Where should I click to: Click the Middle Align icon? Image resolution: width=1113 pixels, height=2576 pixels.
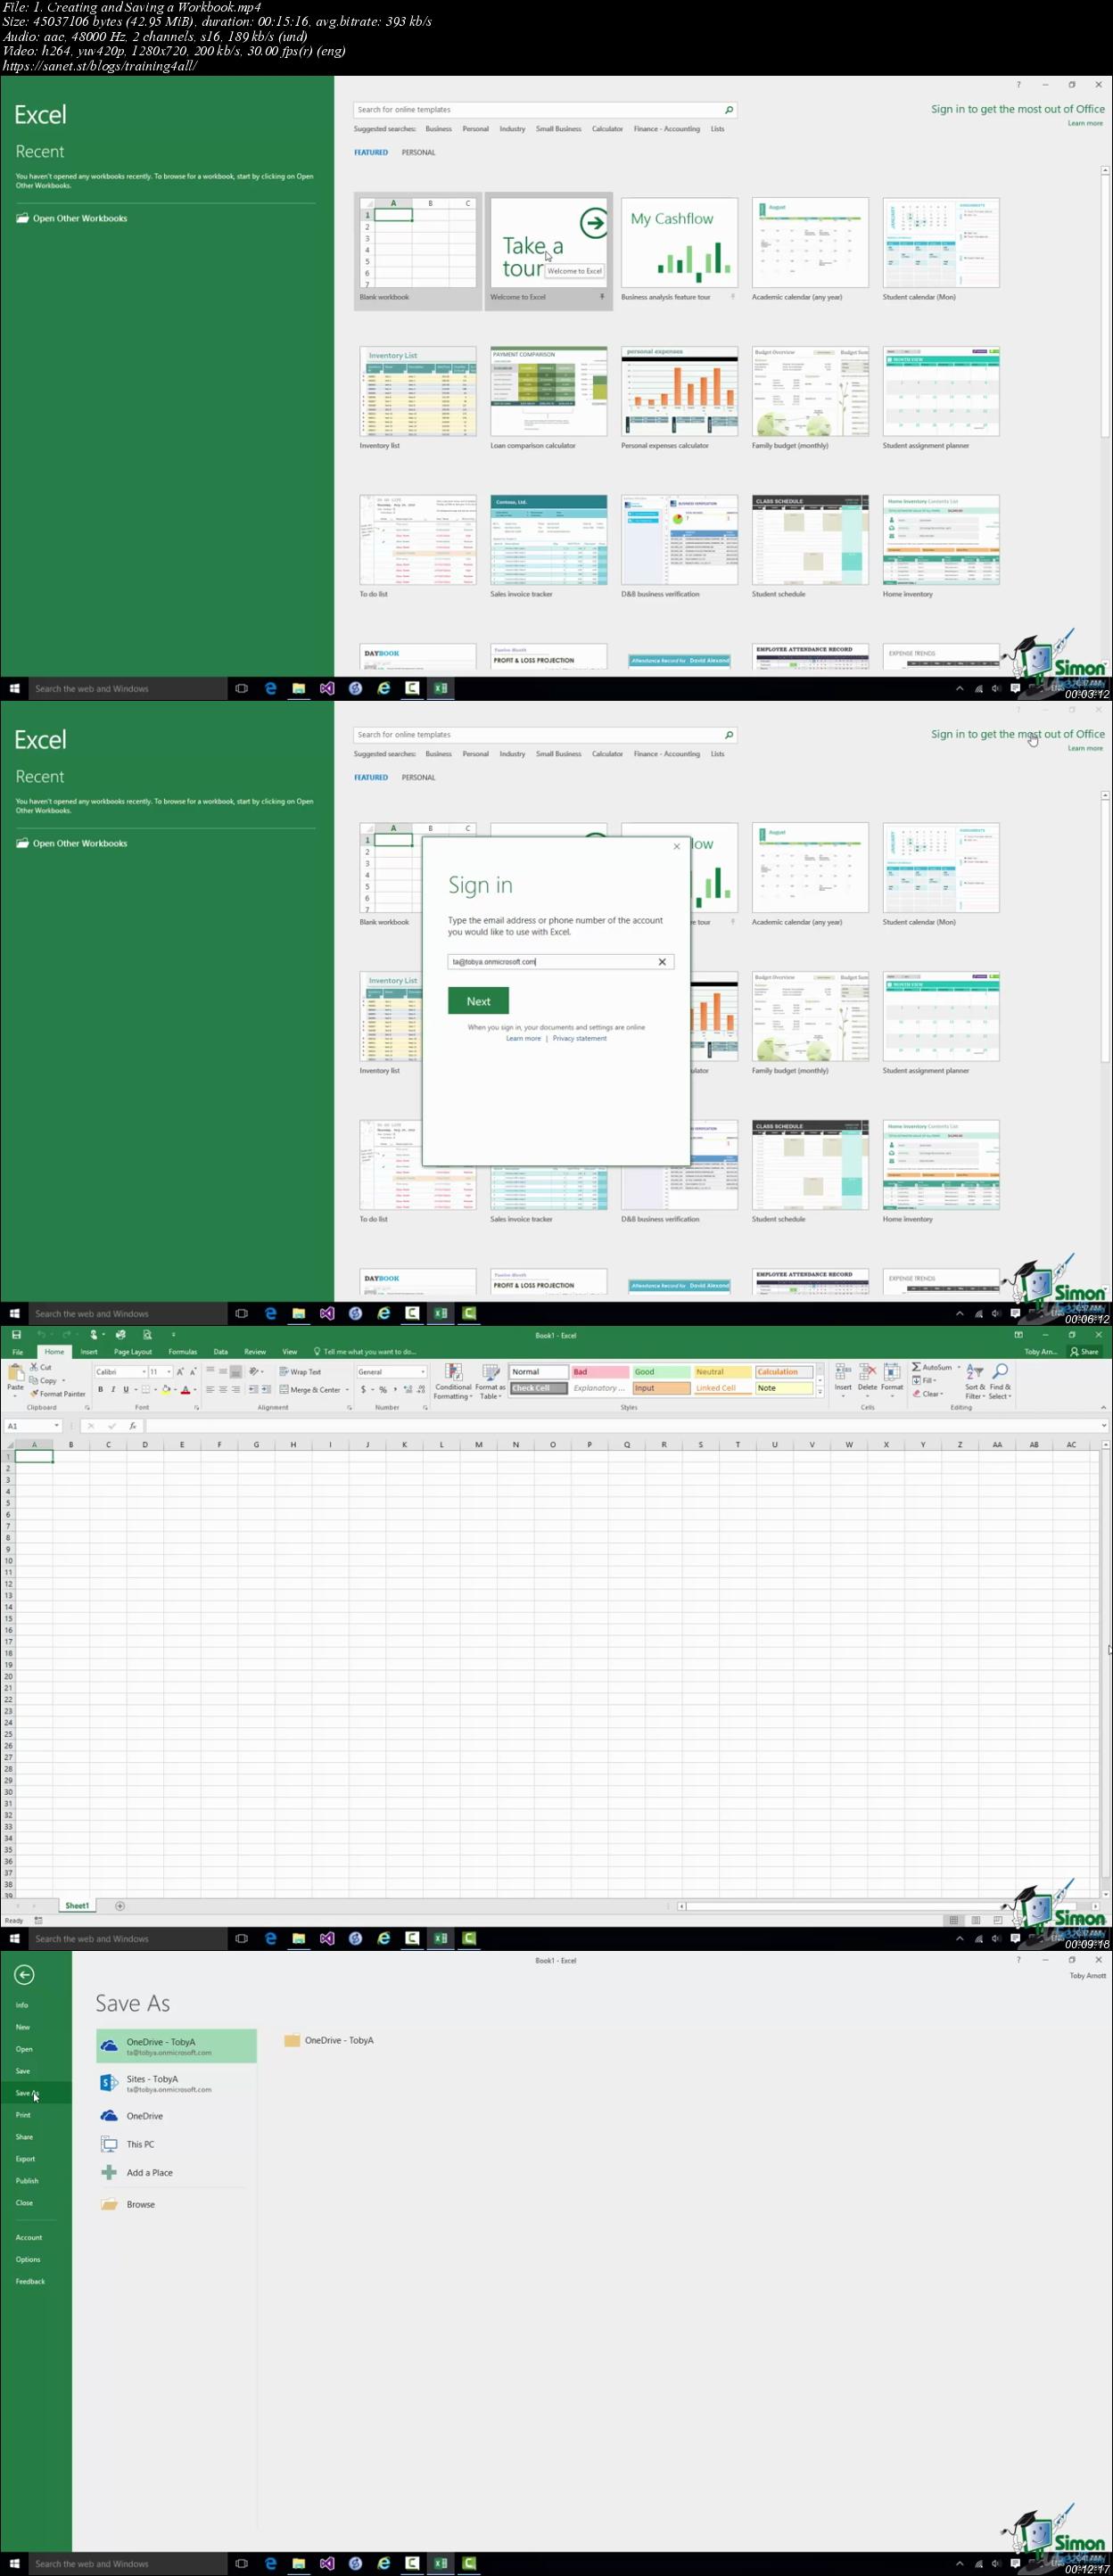(x=223, y=1371)
